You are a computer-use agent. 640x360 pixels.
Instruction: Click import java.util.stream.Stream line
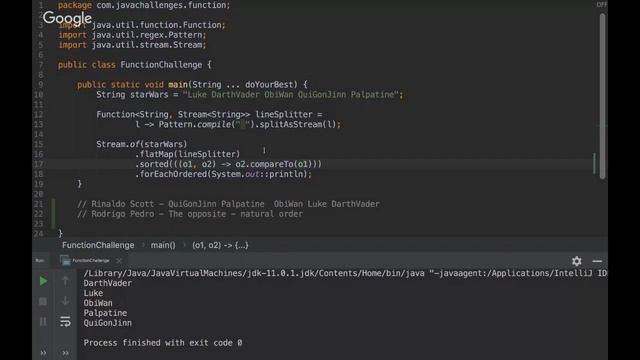click(132, 45)
